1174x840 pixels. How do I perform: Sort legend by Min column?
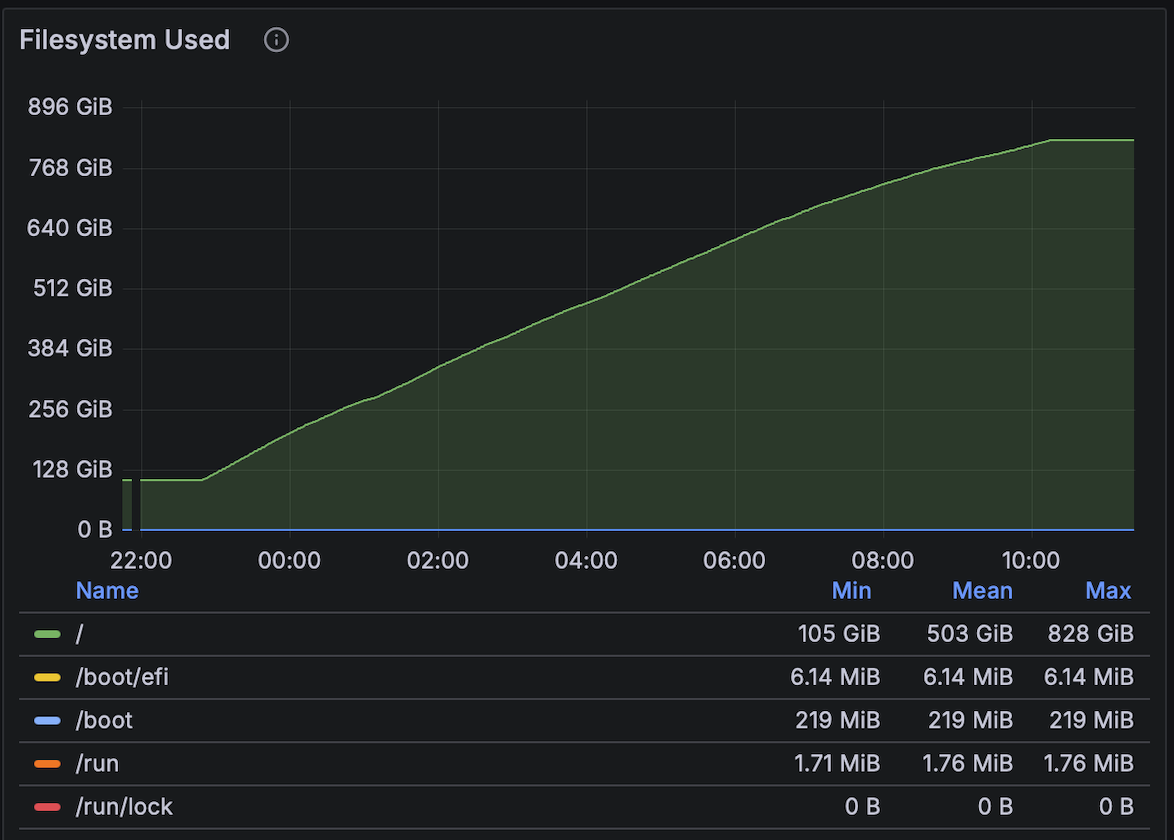pyautogui.click(x=851, y=591)
